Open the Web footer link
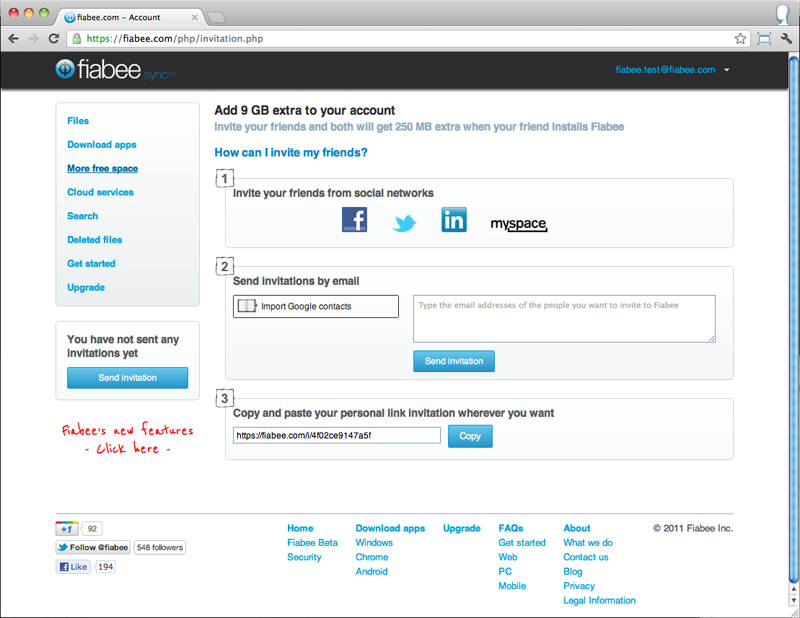Screen dimensions: 800x618 508,557
